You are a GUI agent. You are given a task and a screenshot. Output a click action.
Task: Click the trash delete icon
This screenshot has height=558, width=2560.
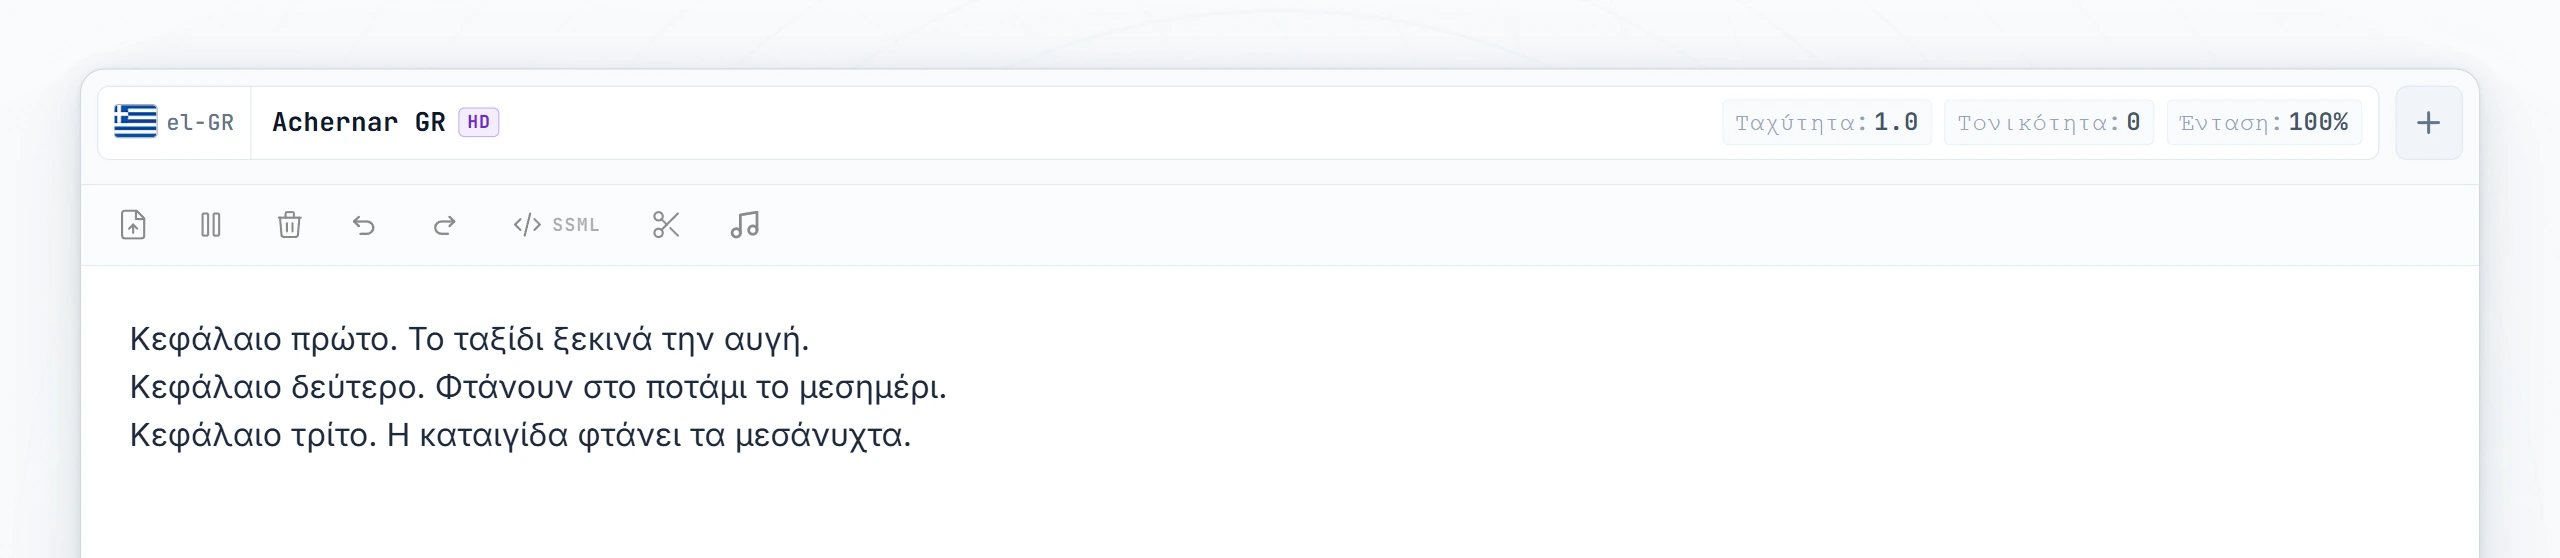pos(289,225)
